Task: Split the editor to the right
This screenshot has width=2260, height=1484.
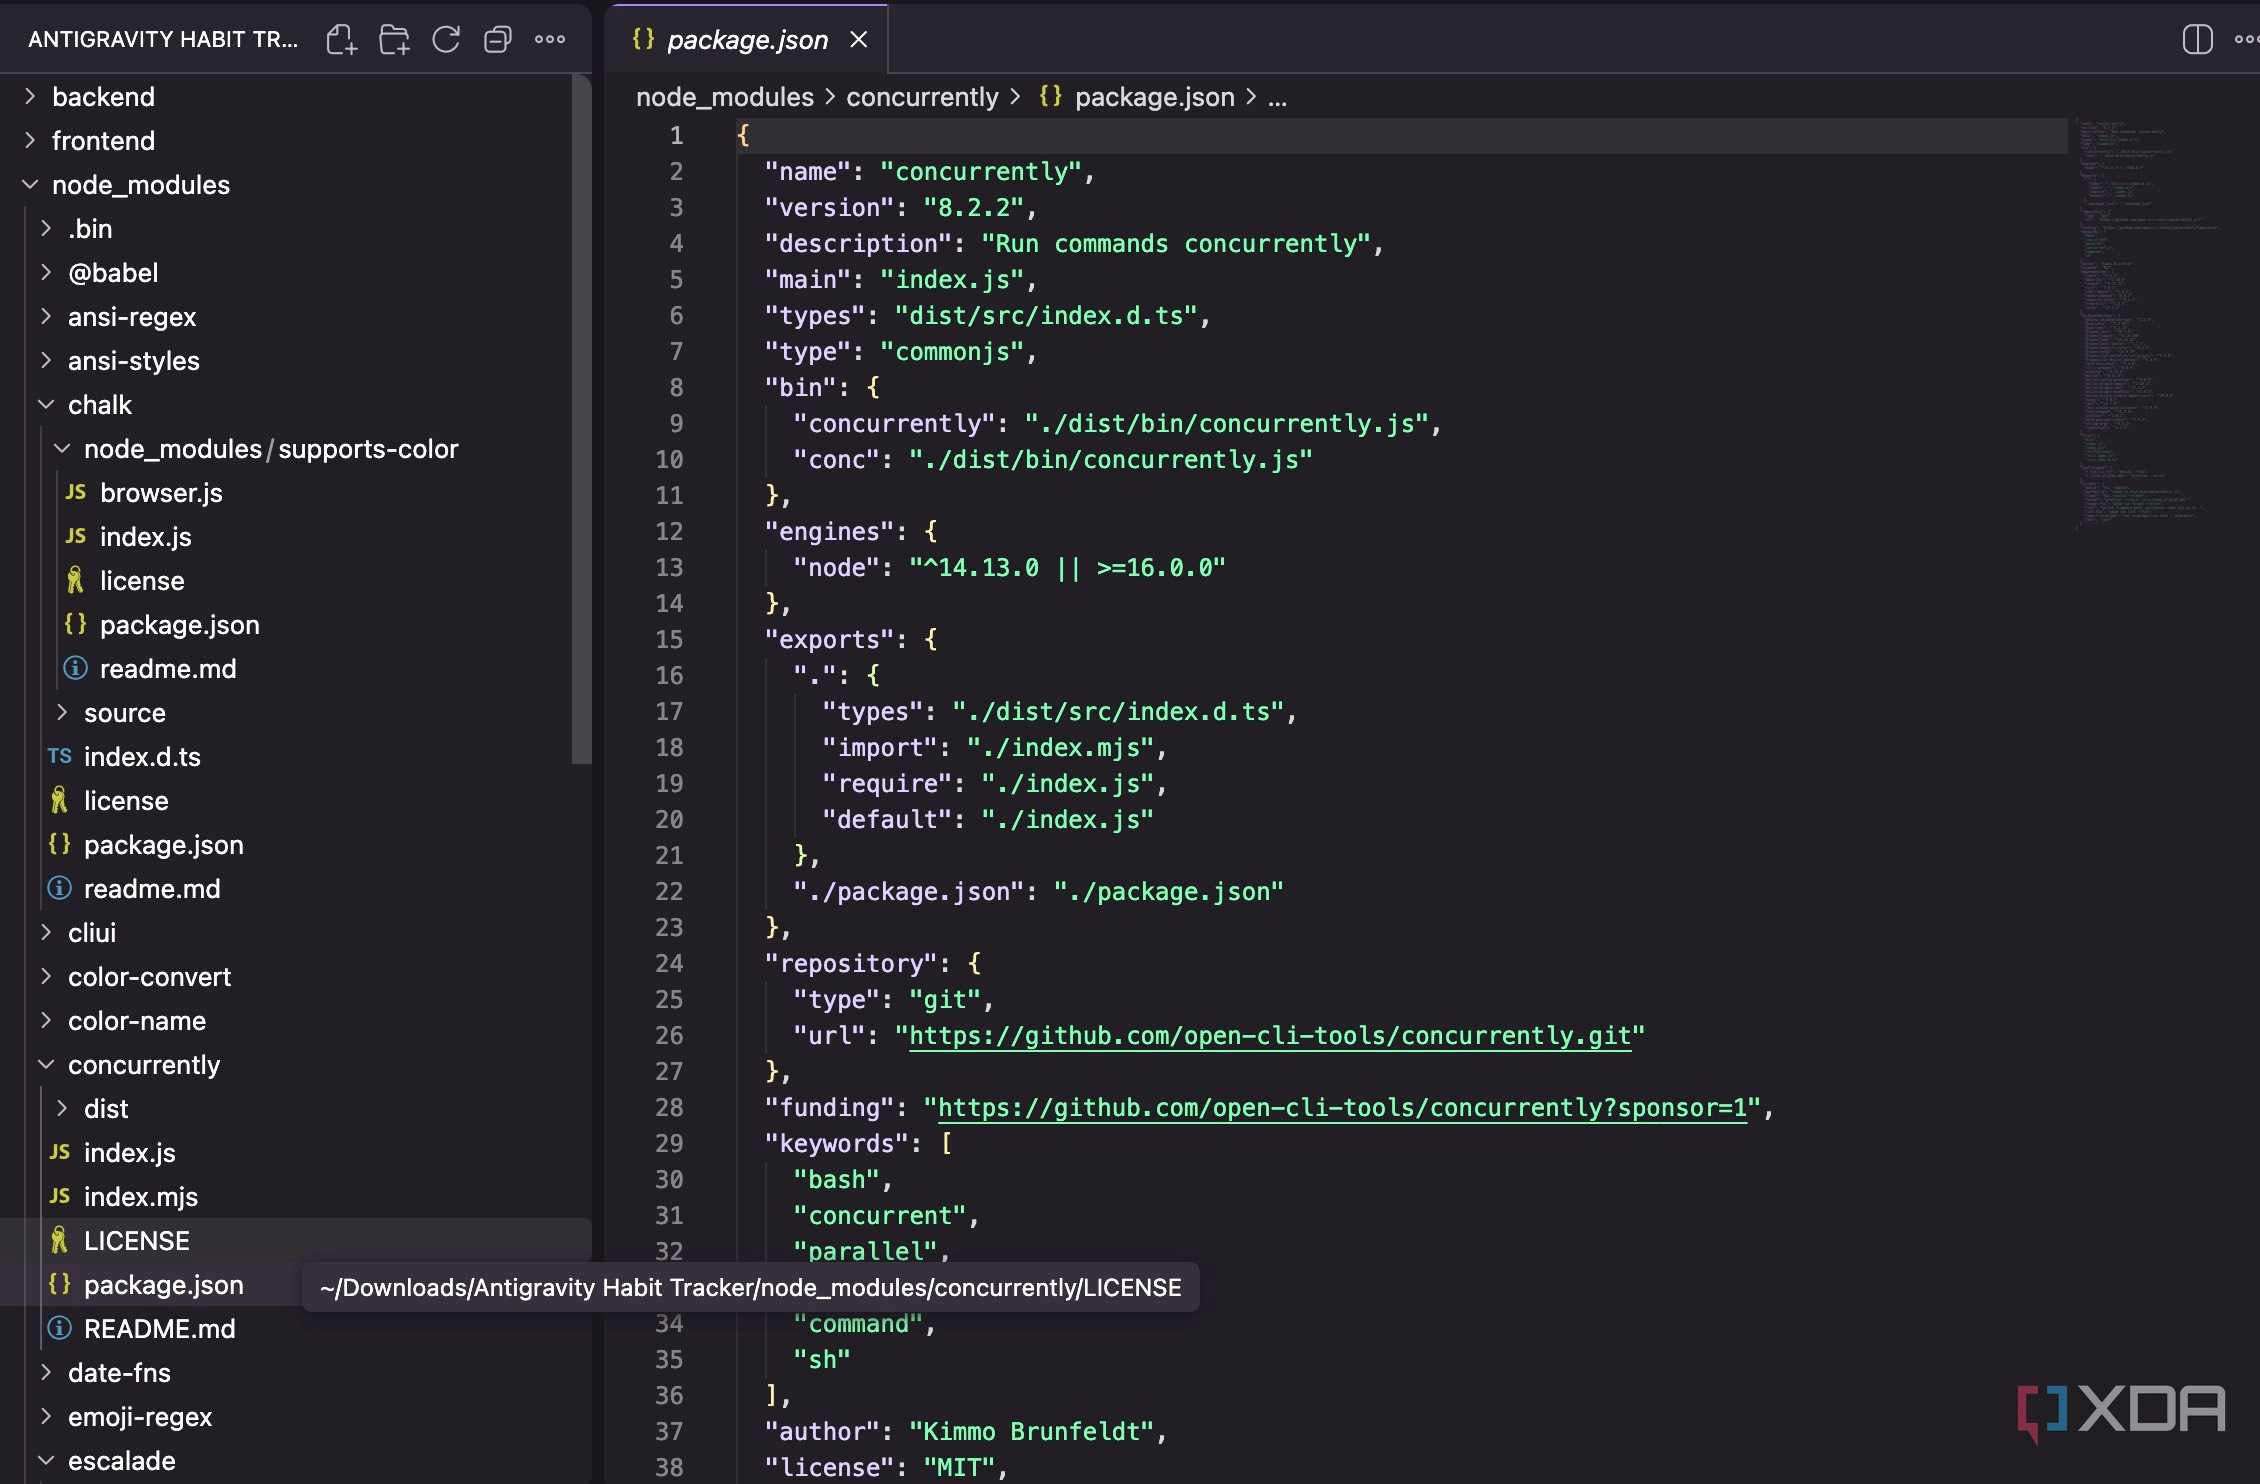Action: (x=2196, y=39)
